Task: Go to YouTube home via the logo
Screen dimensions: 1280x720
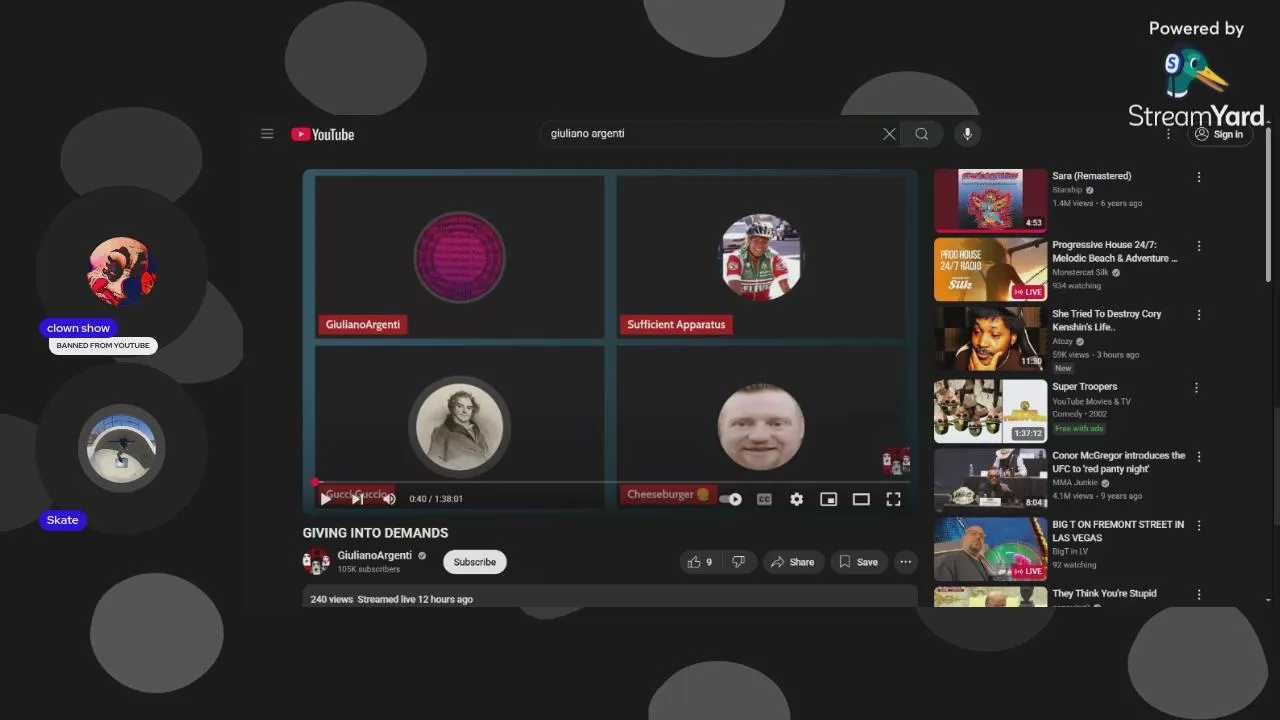Action: click(x=322, y=134)
